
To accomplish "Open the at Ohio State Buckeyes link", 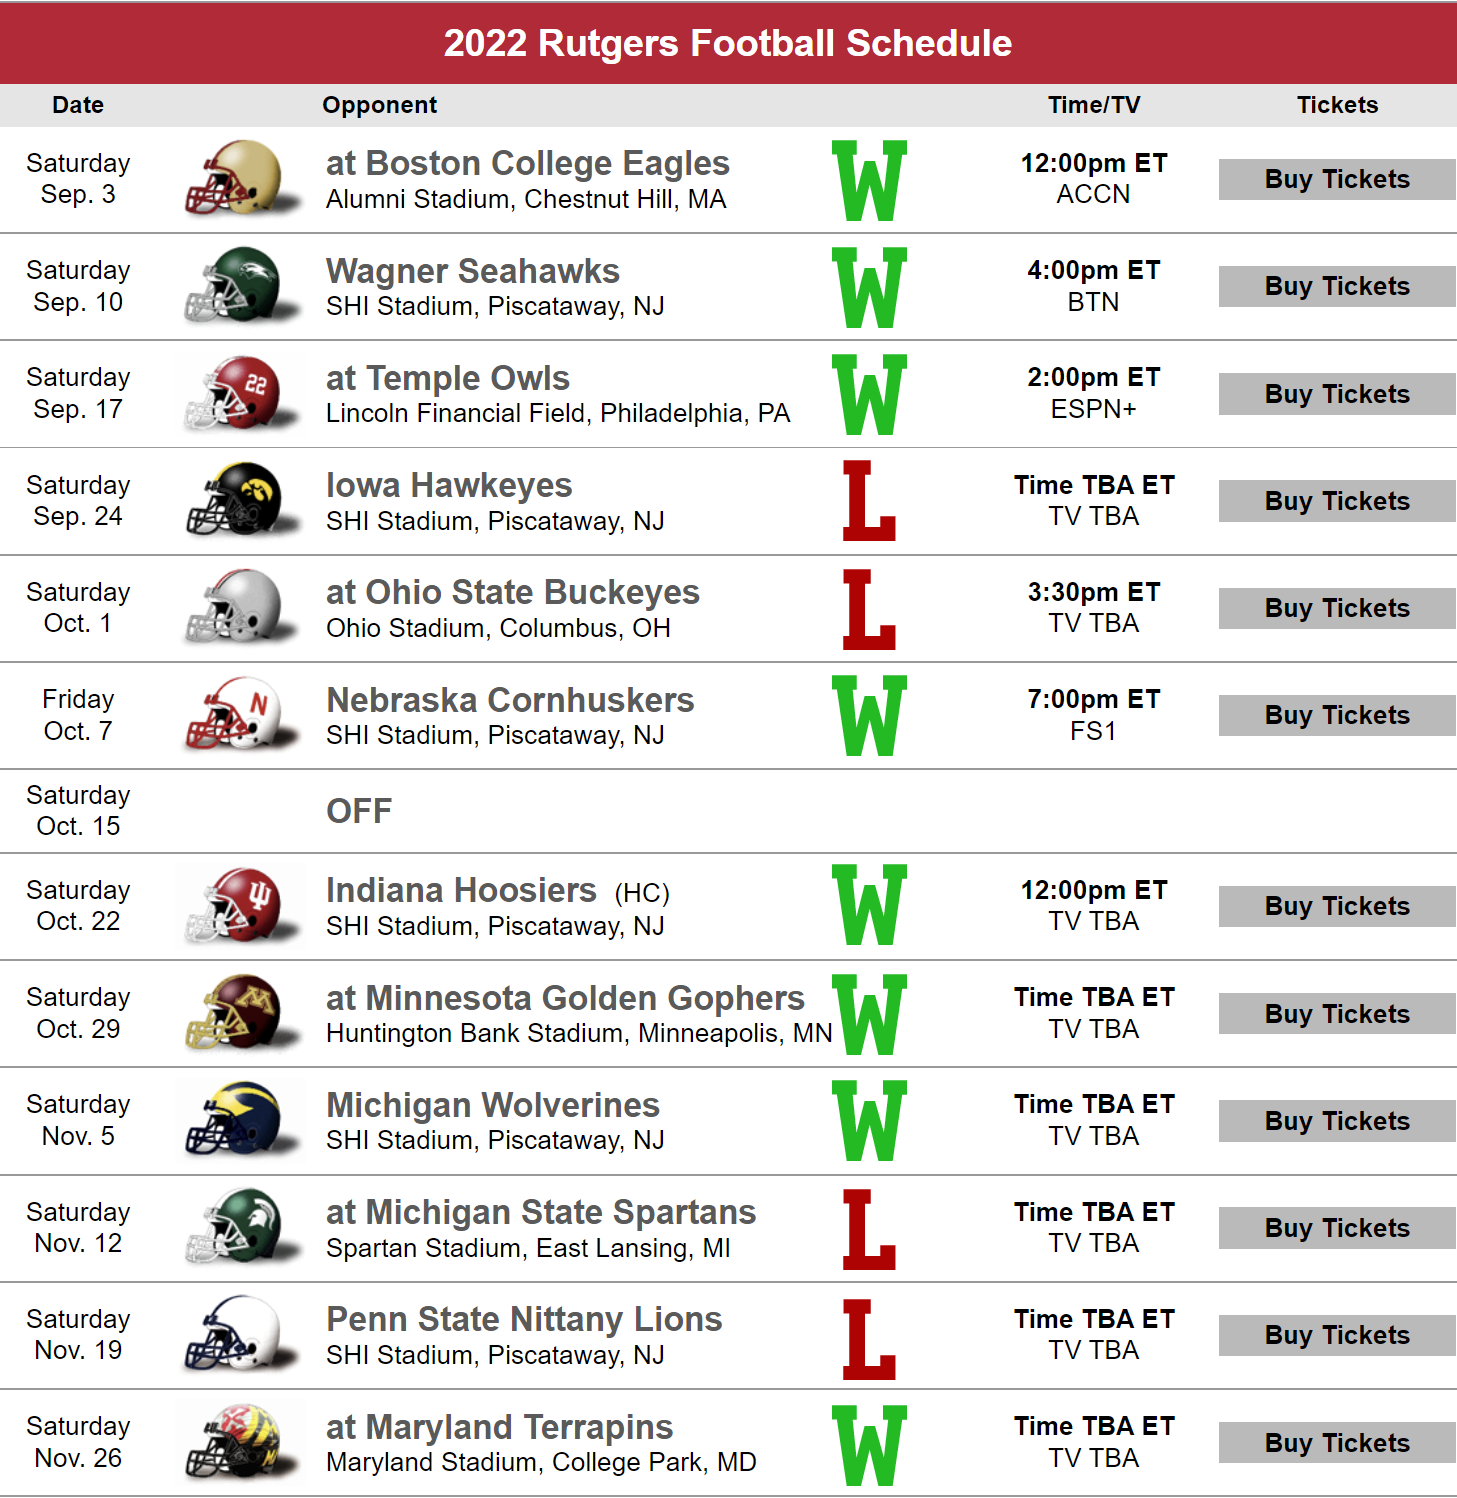I will click(513, 592).
